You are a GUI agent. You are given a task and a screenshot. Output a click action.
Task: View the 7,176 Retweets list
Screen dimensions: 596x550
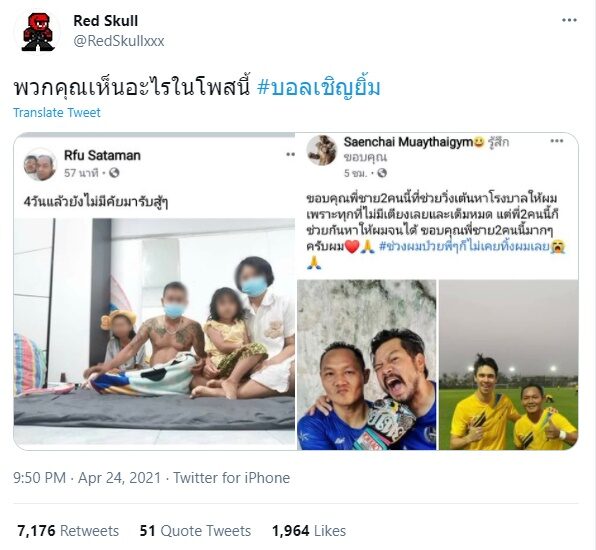coord(68,531)
